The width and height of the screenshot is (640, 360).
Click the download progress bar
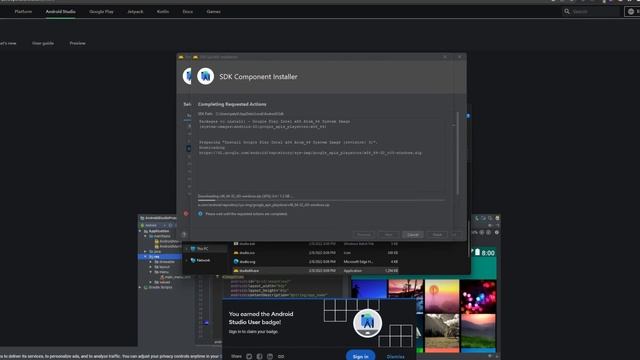321,200
